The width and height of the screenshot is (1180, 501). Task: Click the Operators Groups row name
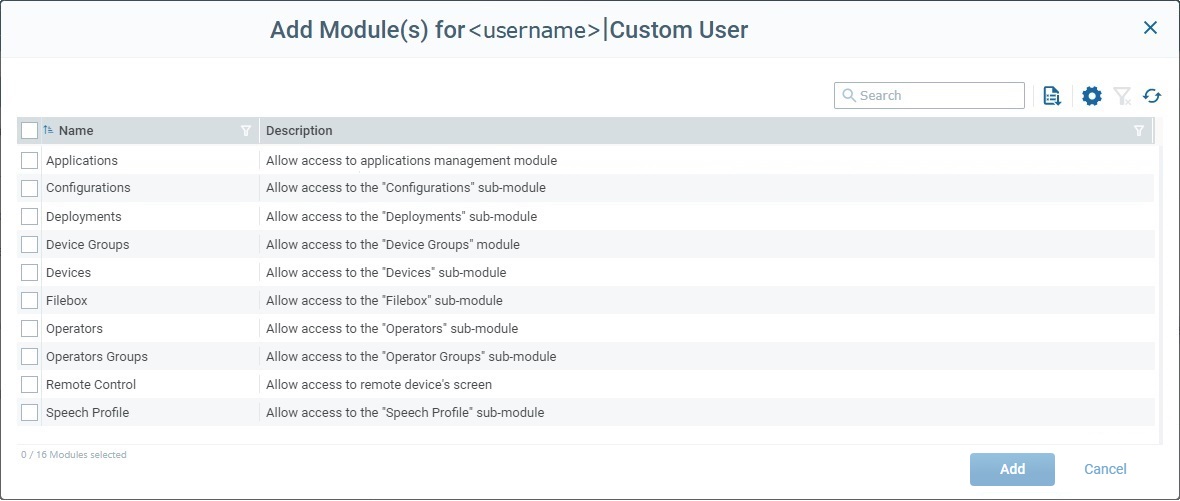coord(96,356)
